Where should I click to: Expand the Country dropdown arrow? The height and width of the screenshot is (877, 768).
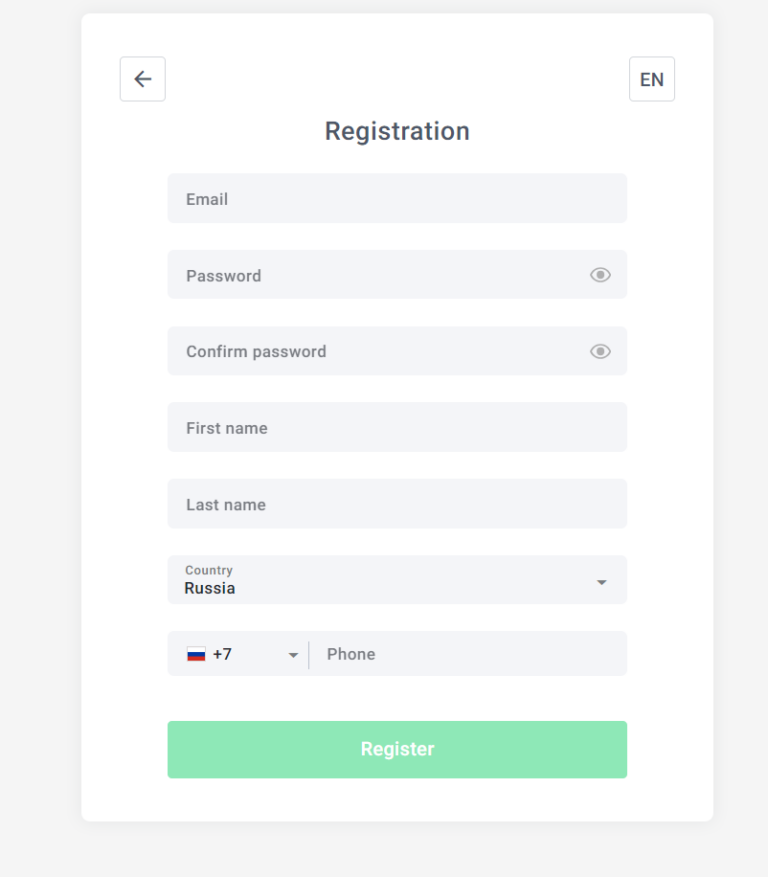click(x=601, y=582)
